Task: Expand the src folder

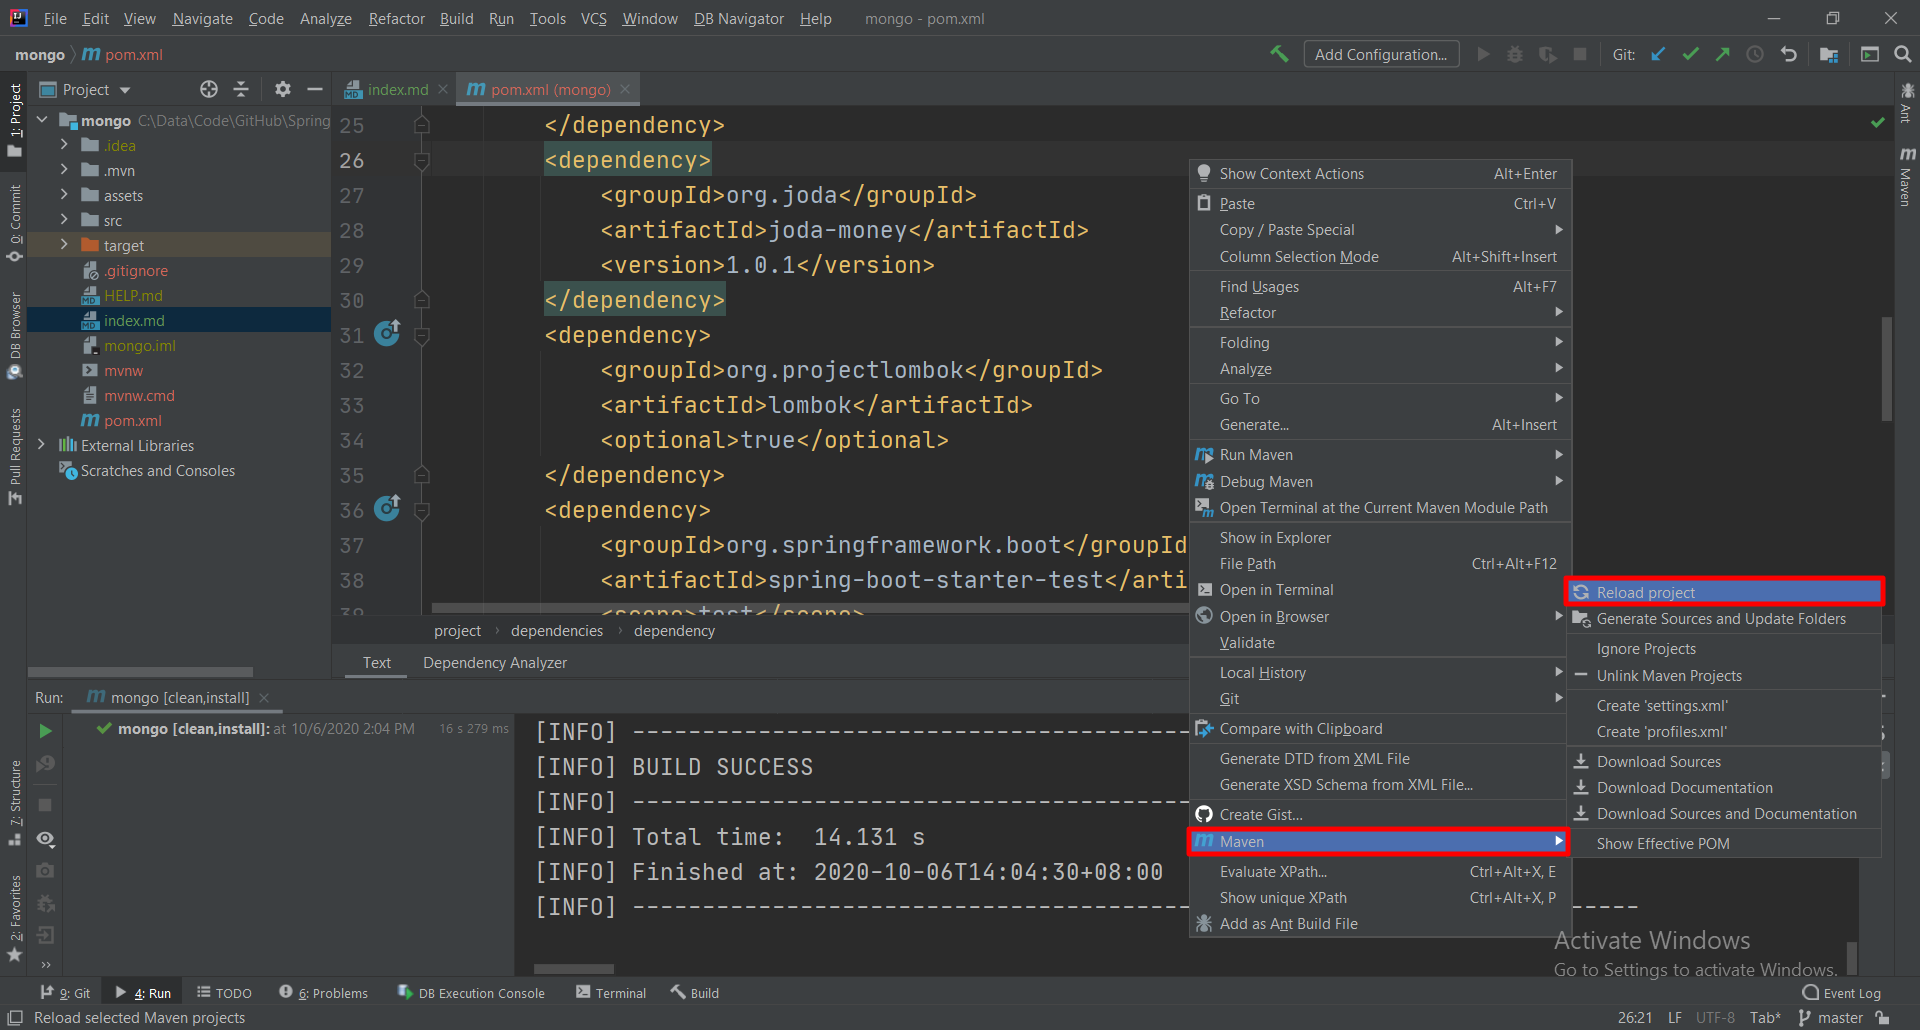Action: (64, 220)
